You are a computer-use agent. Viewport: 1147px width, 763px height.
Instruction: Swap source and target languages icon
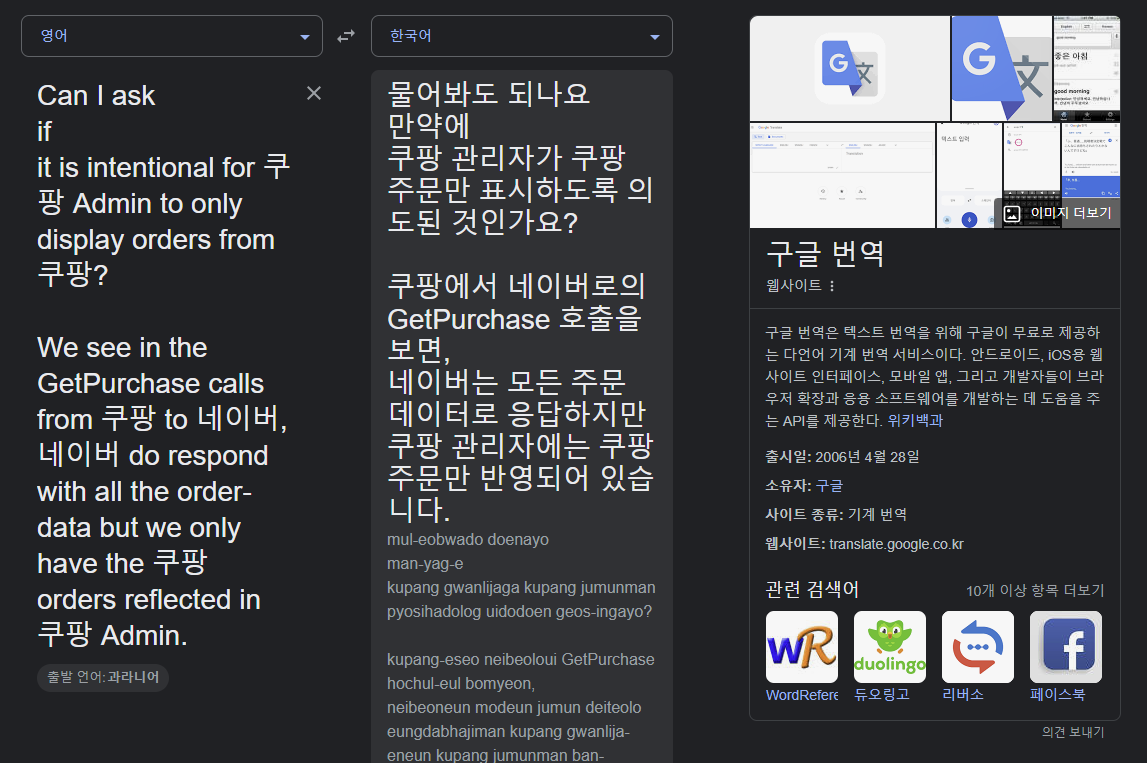[x=346, y=36]
